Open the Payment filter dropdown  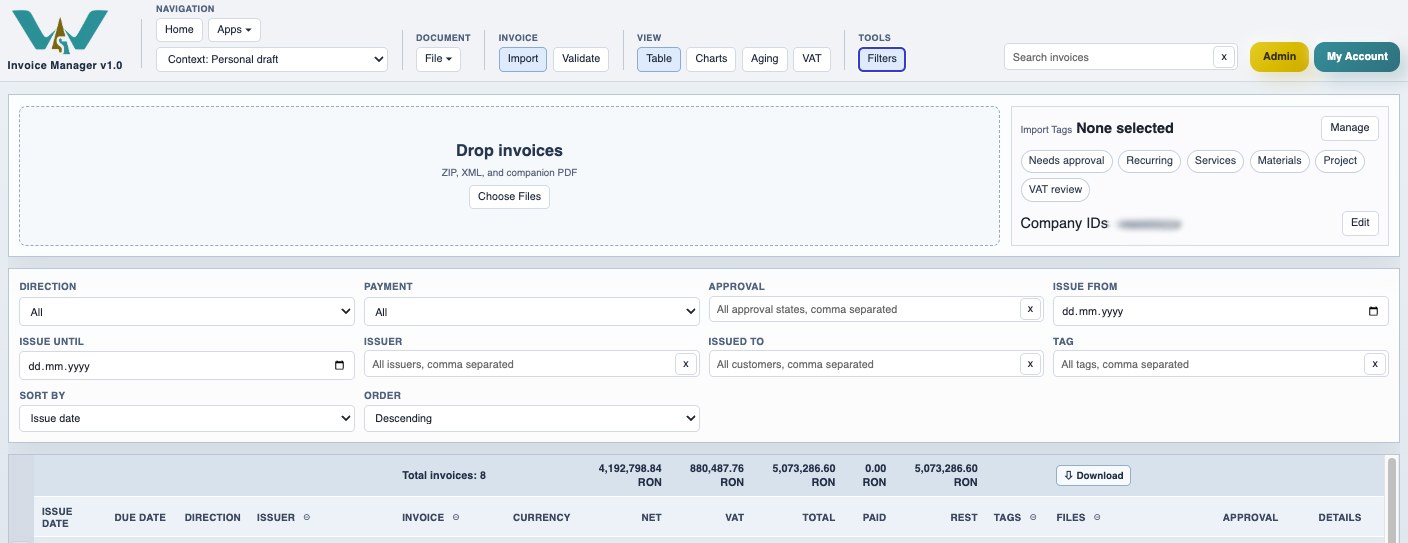click(x=531, y=312)
